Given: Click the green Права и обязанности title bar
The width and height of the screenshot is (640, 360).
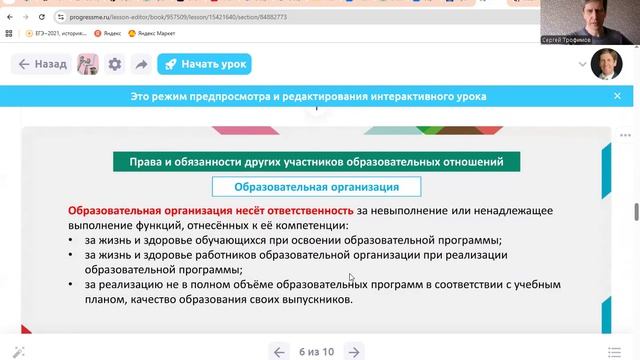Looking at the screenshot, I should [316, 162].
